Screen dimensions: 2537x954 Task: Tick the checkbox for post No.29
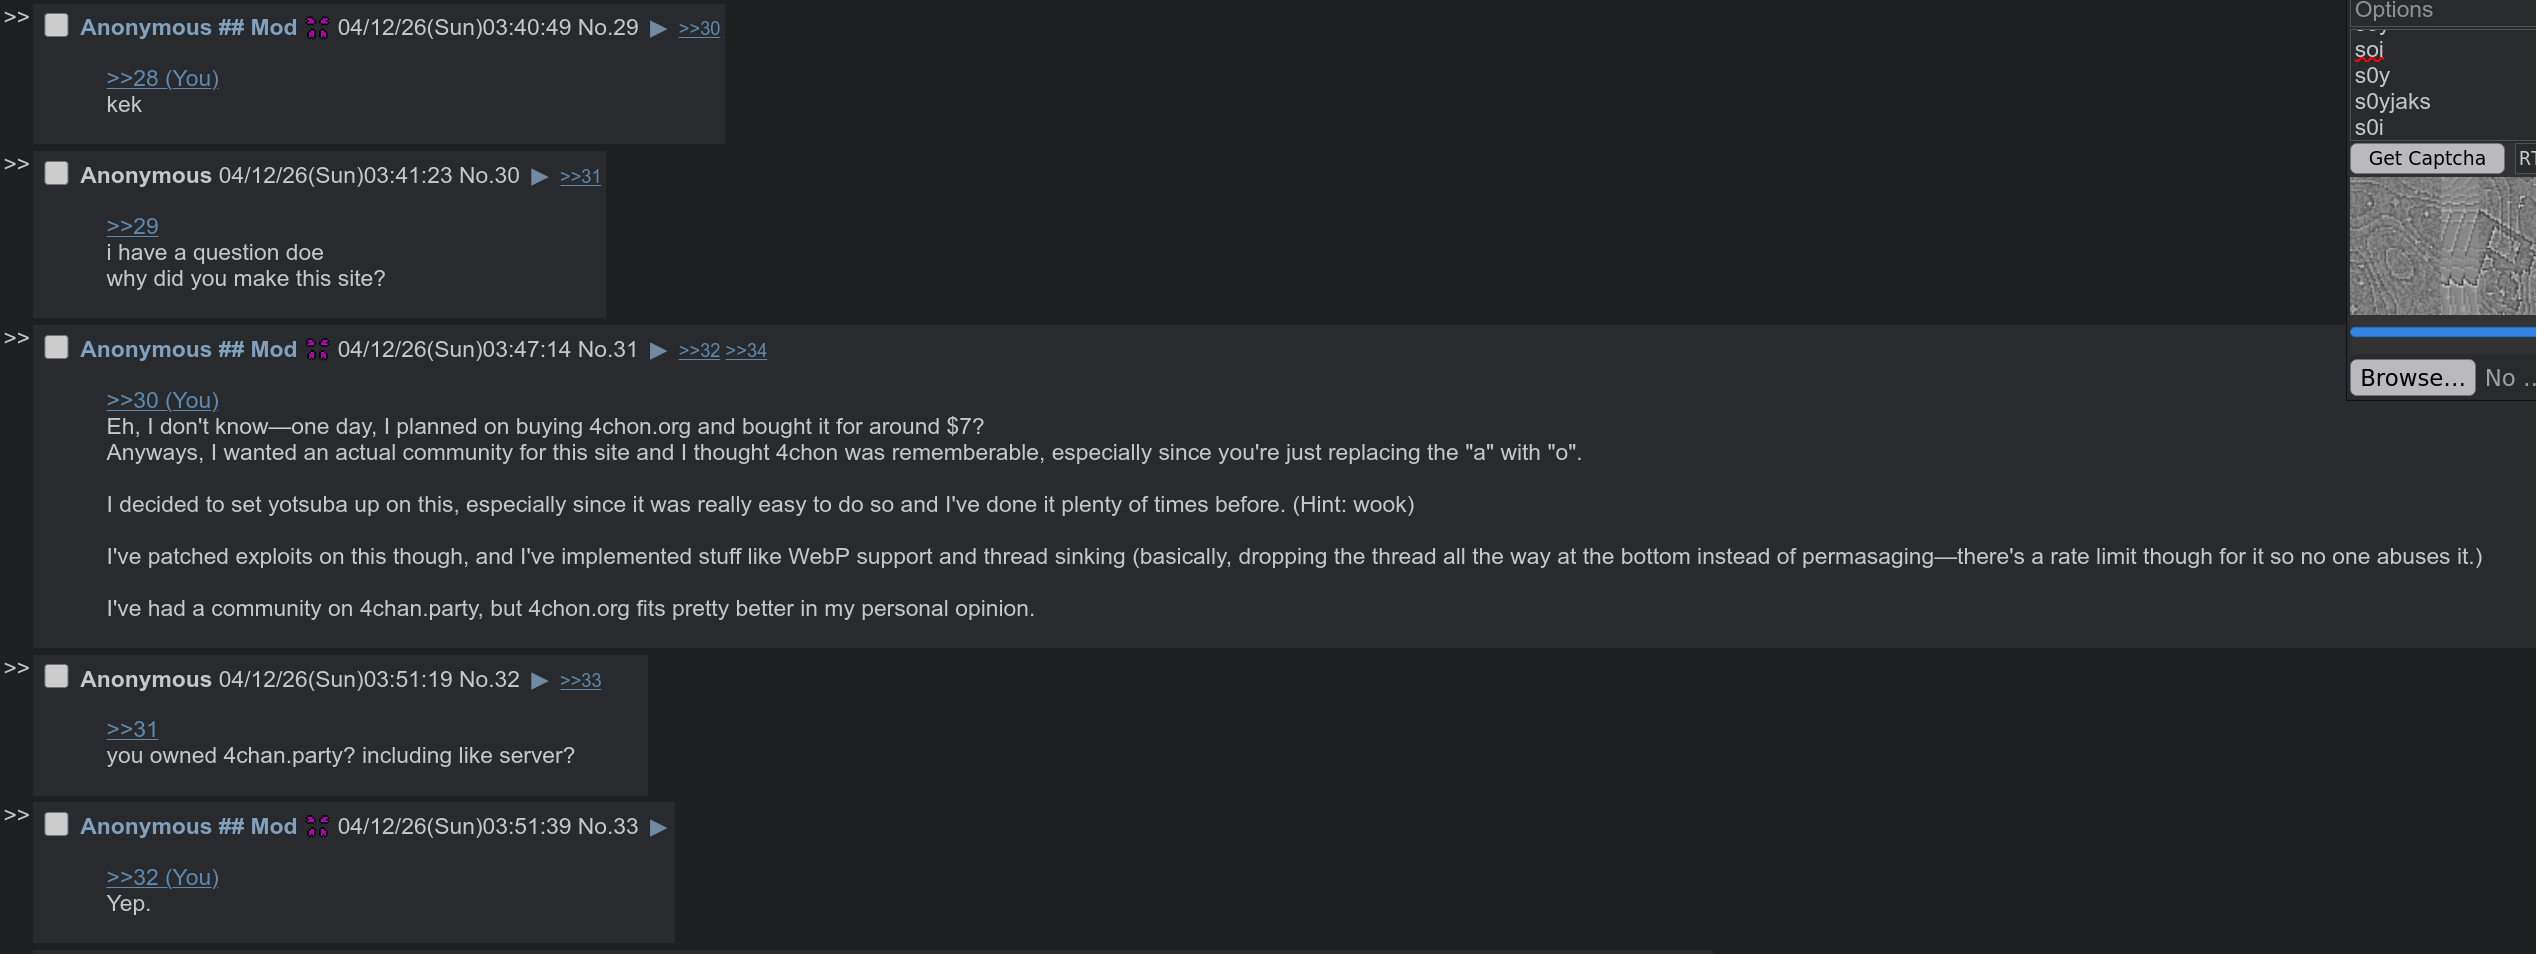tap(57, 26)
